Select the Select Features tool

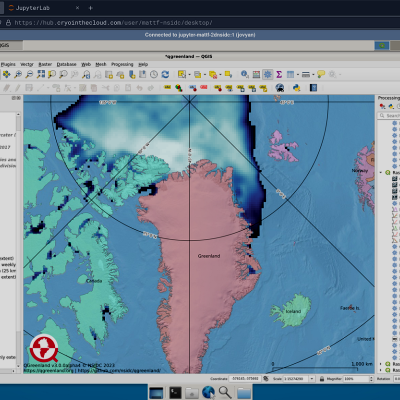[182, 74]
